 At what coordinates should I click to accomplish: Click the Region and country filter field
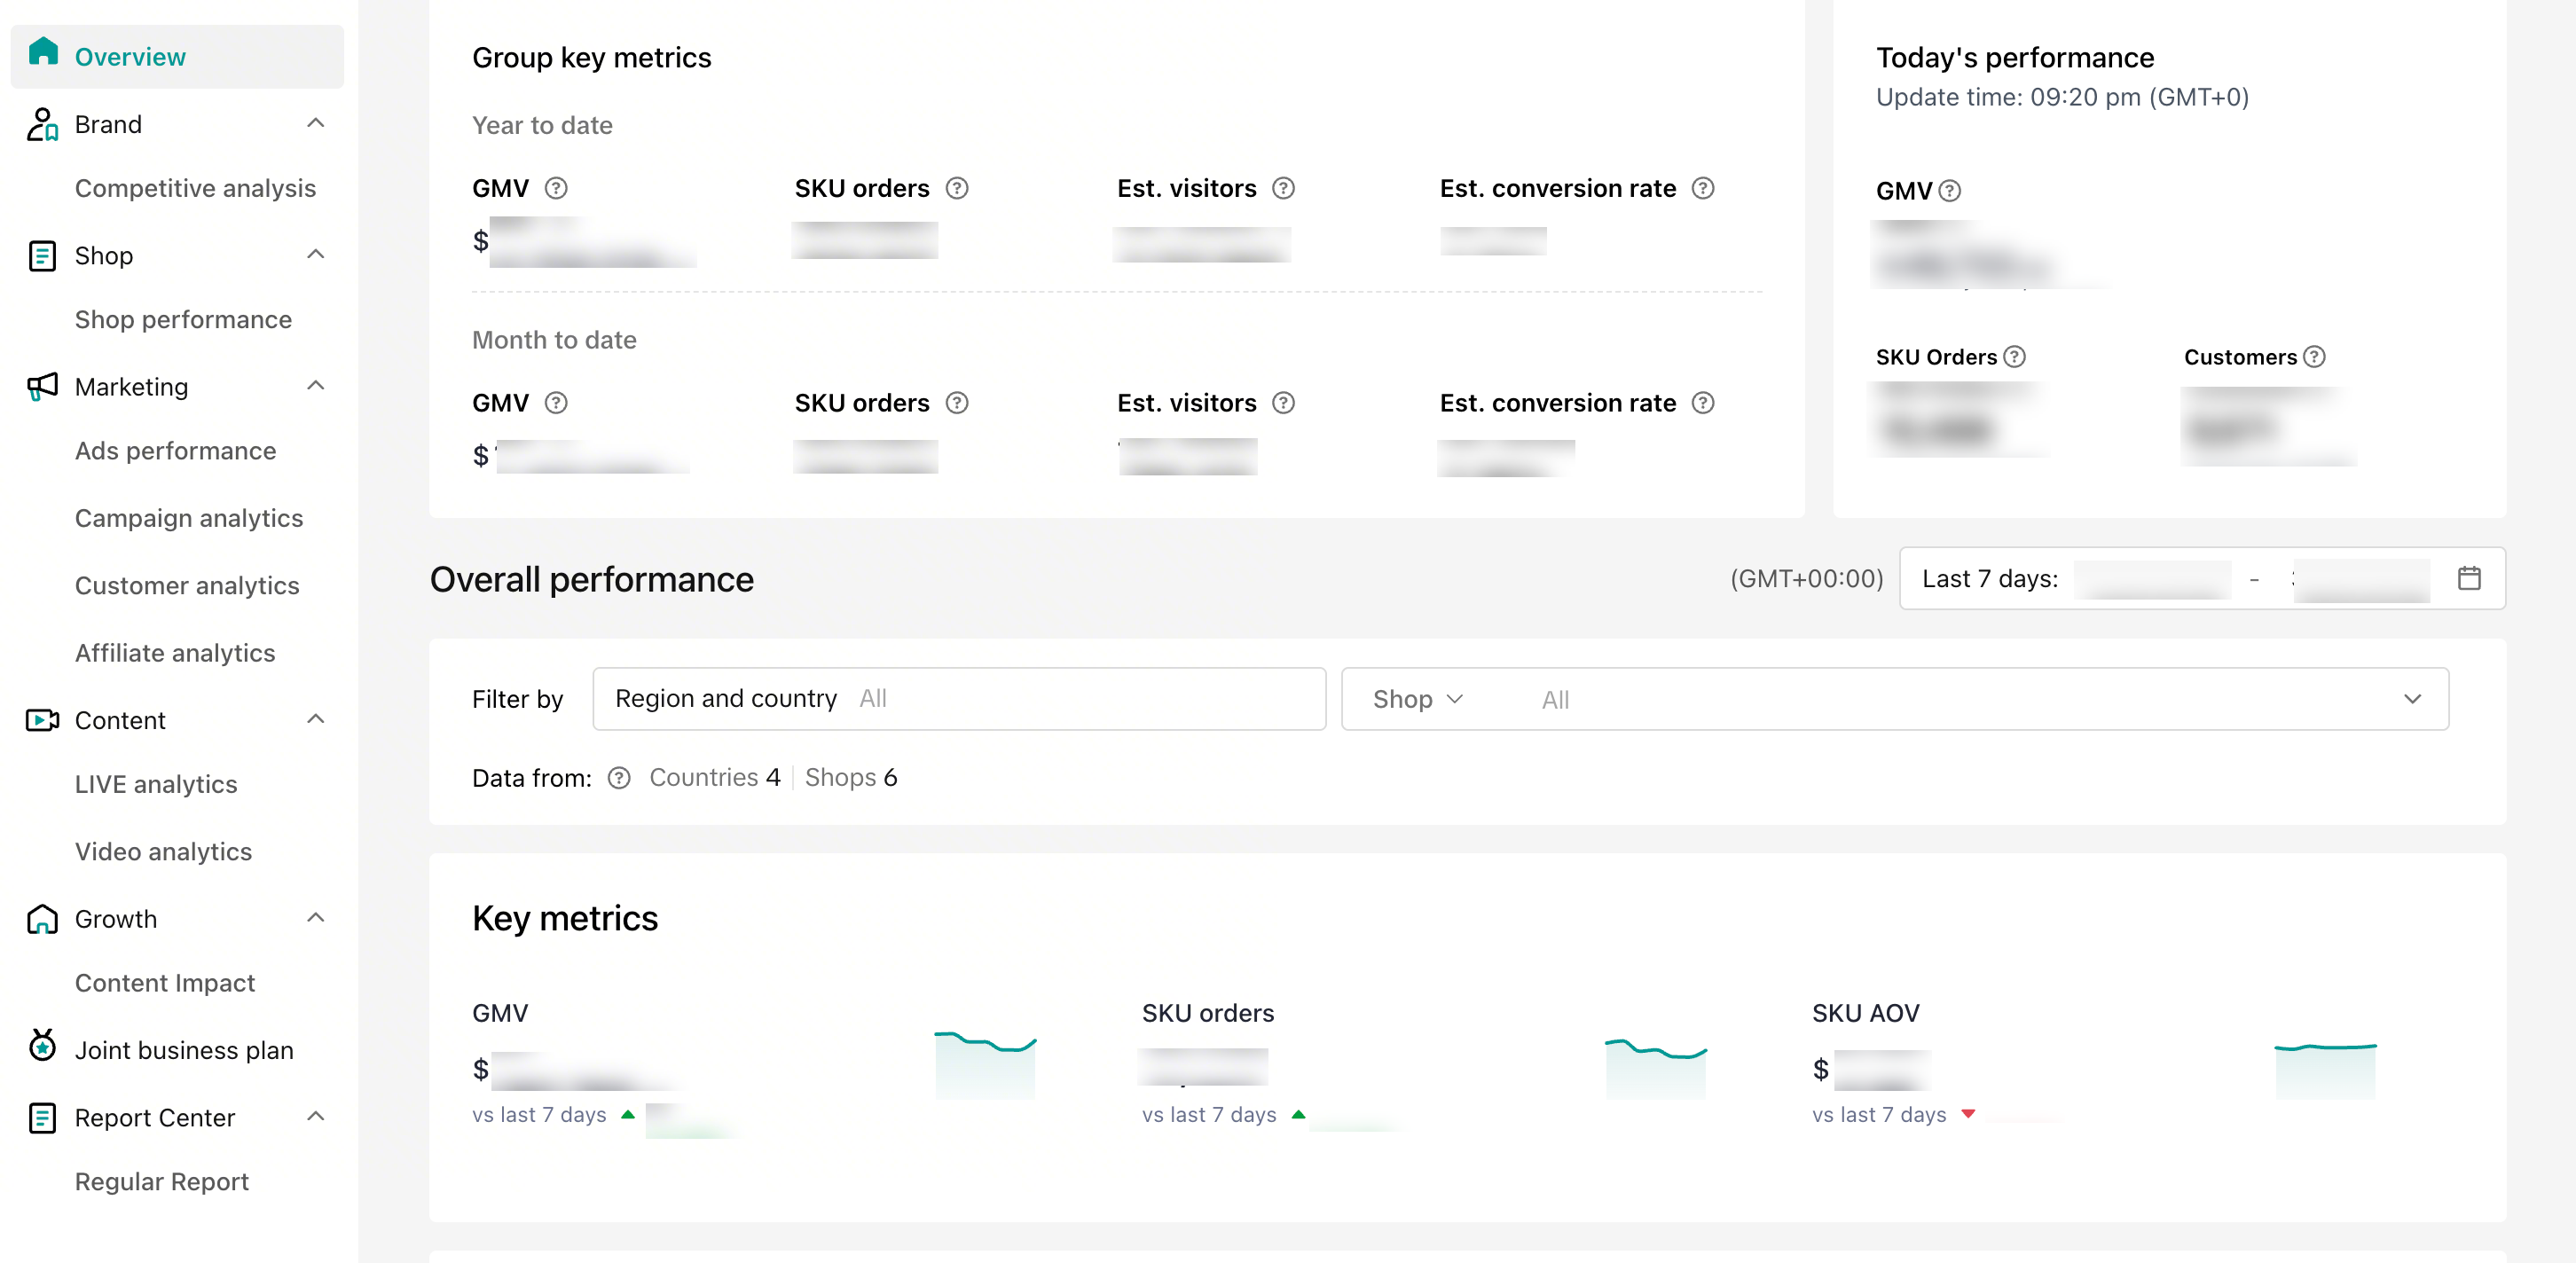[959, 699]
